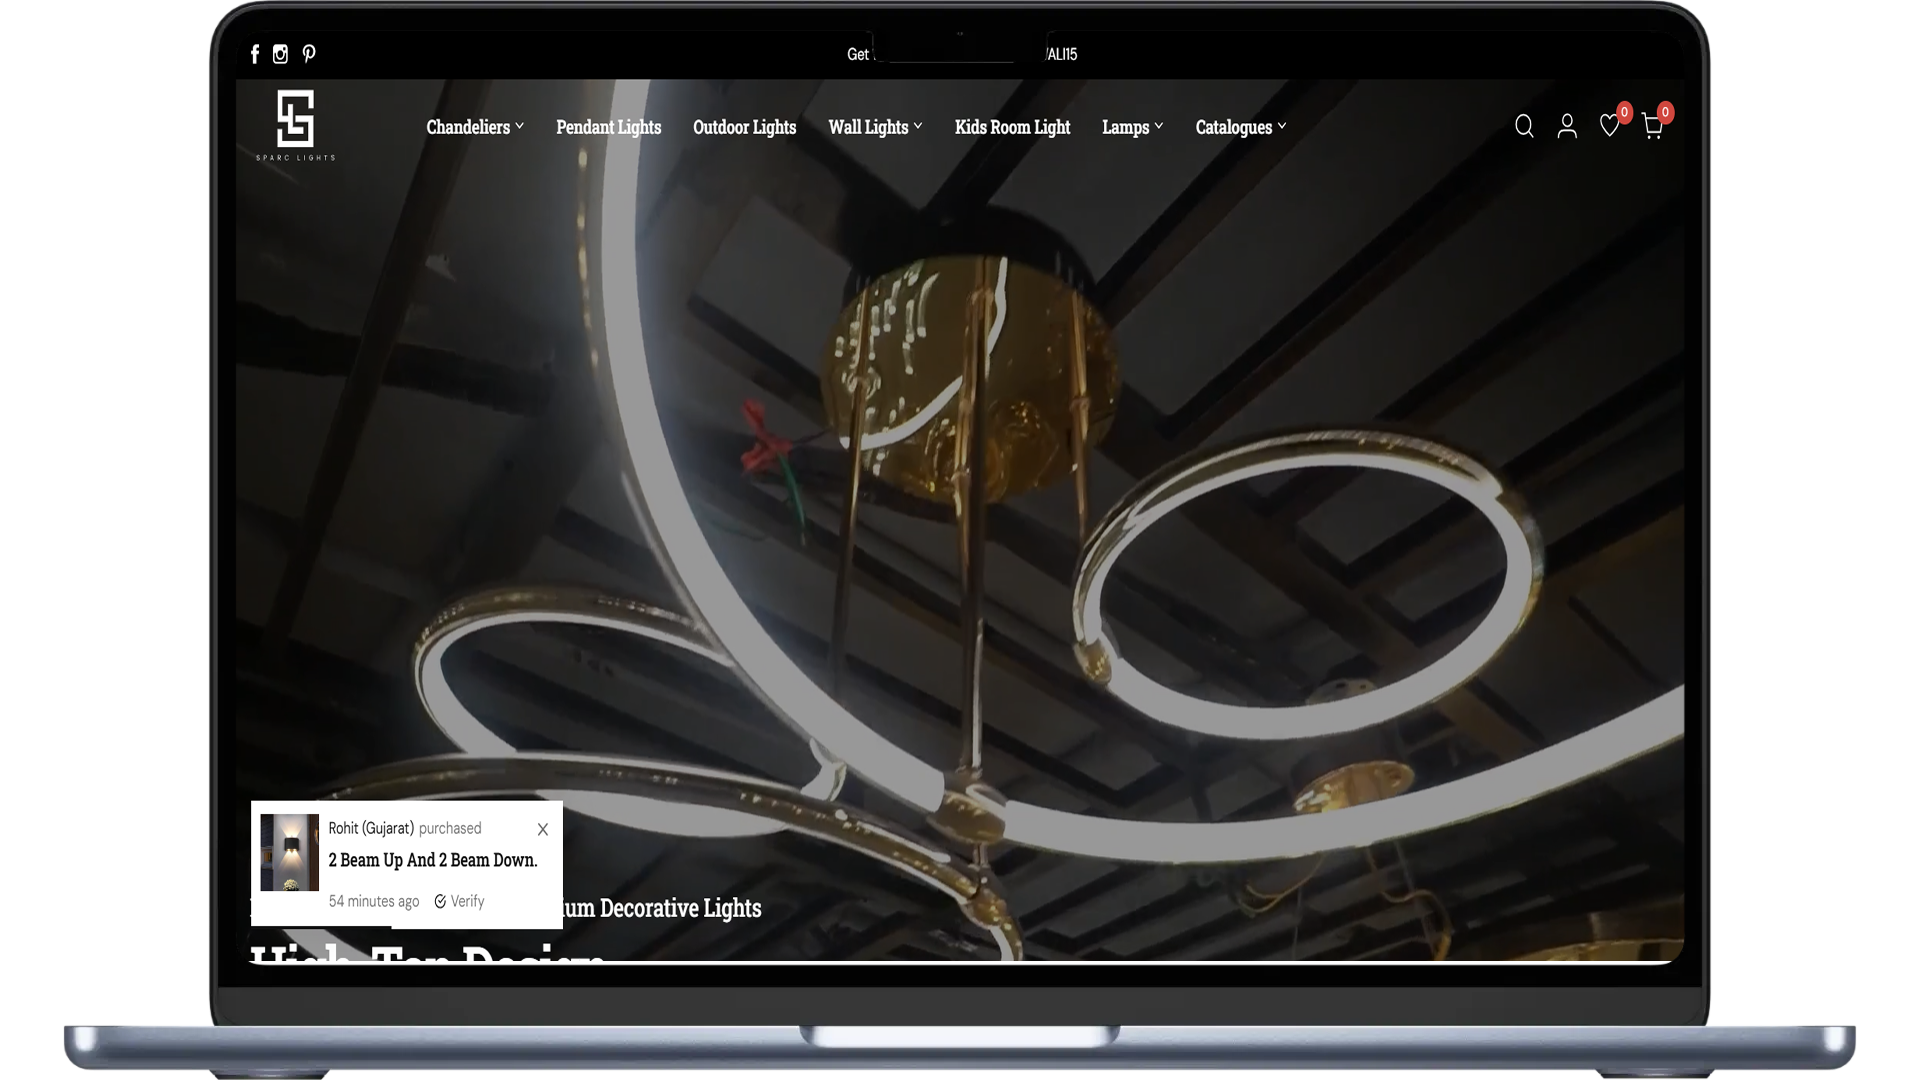Open the Kids Room Light page
The height and width of the screenshot is (1080, 1920).
tap(1012, 127)
